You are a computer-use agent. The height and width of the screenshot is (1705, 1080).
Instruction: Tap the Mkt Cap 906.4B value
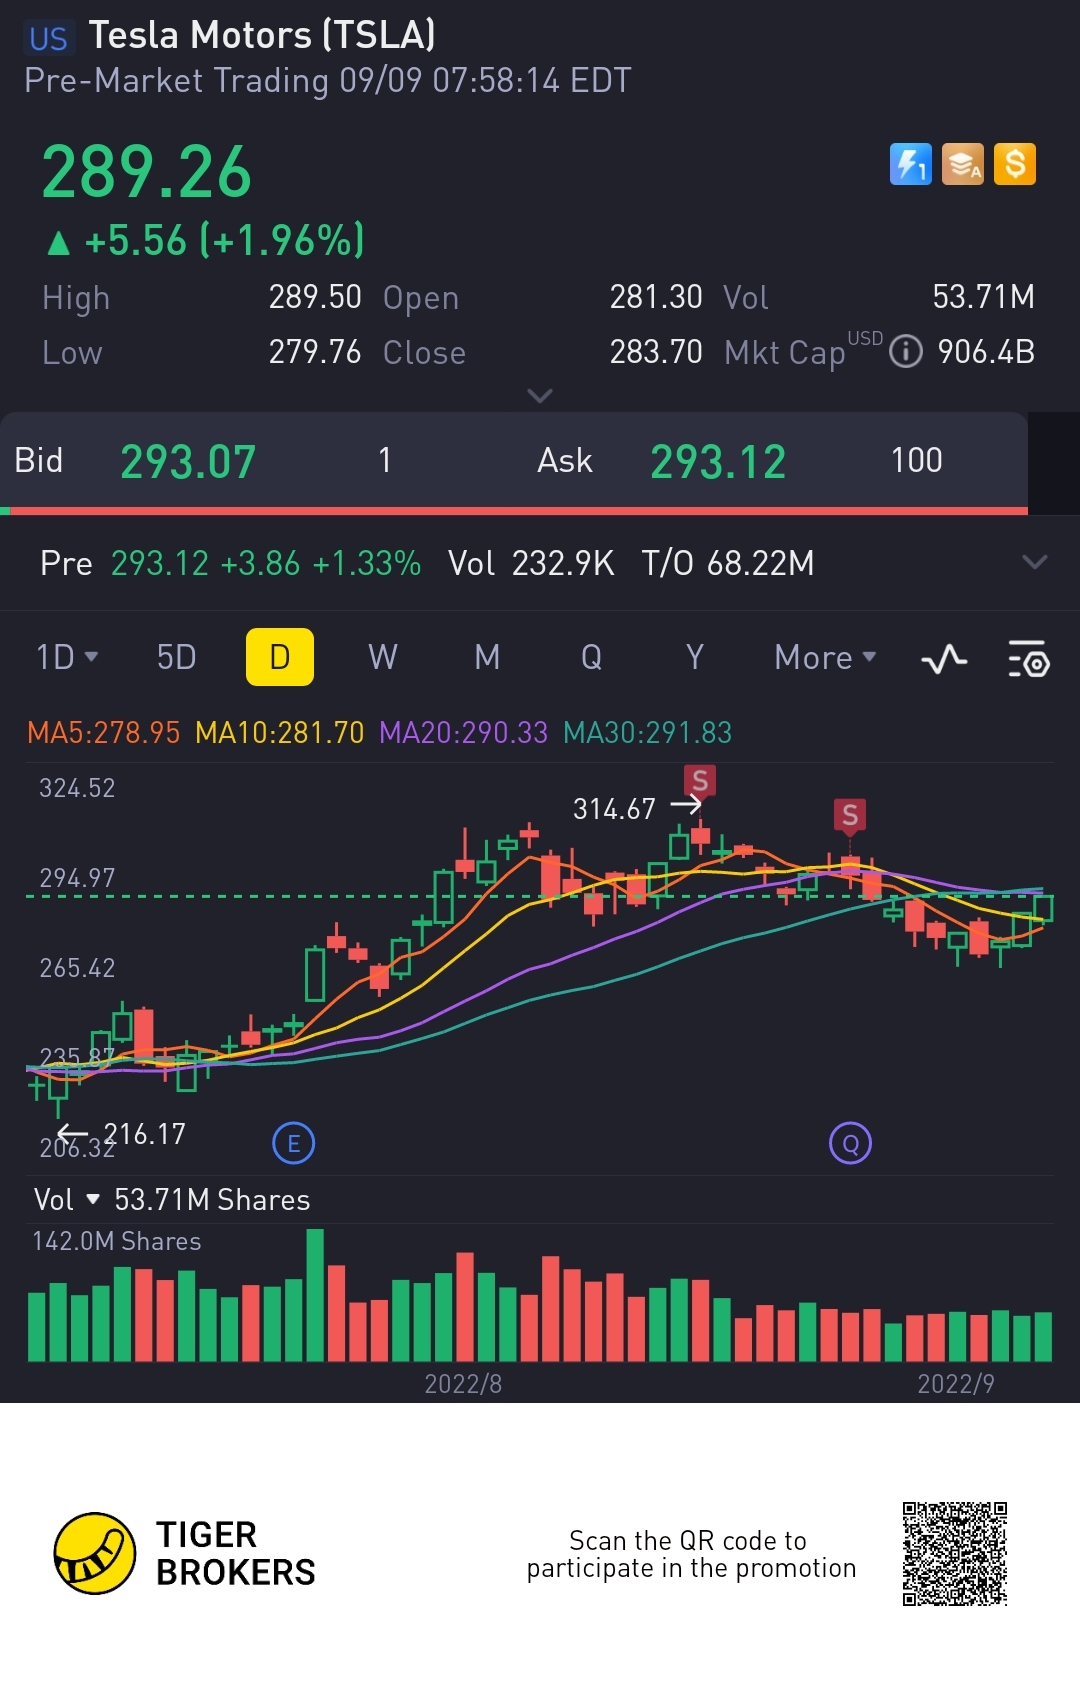(x=986, y=352)
